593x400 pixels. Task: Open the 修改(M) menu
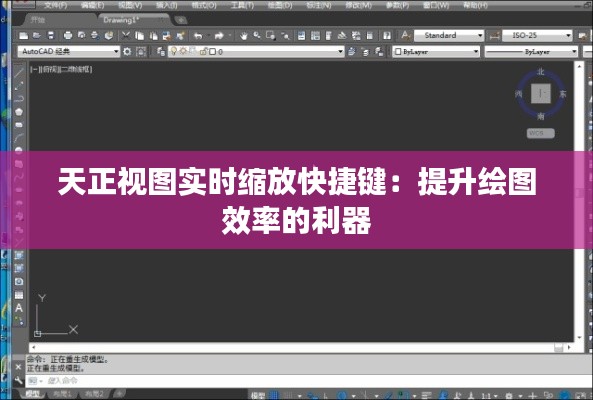[x=359, y=5]
